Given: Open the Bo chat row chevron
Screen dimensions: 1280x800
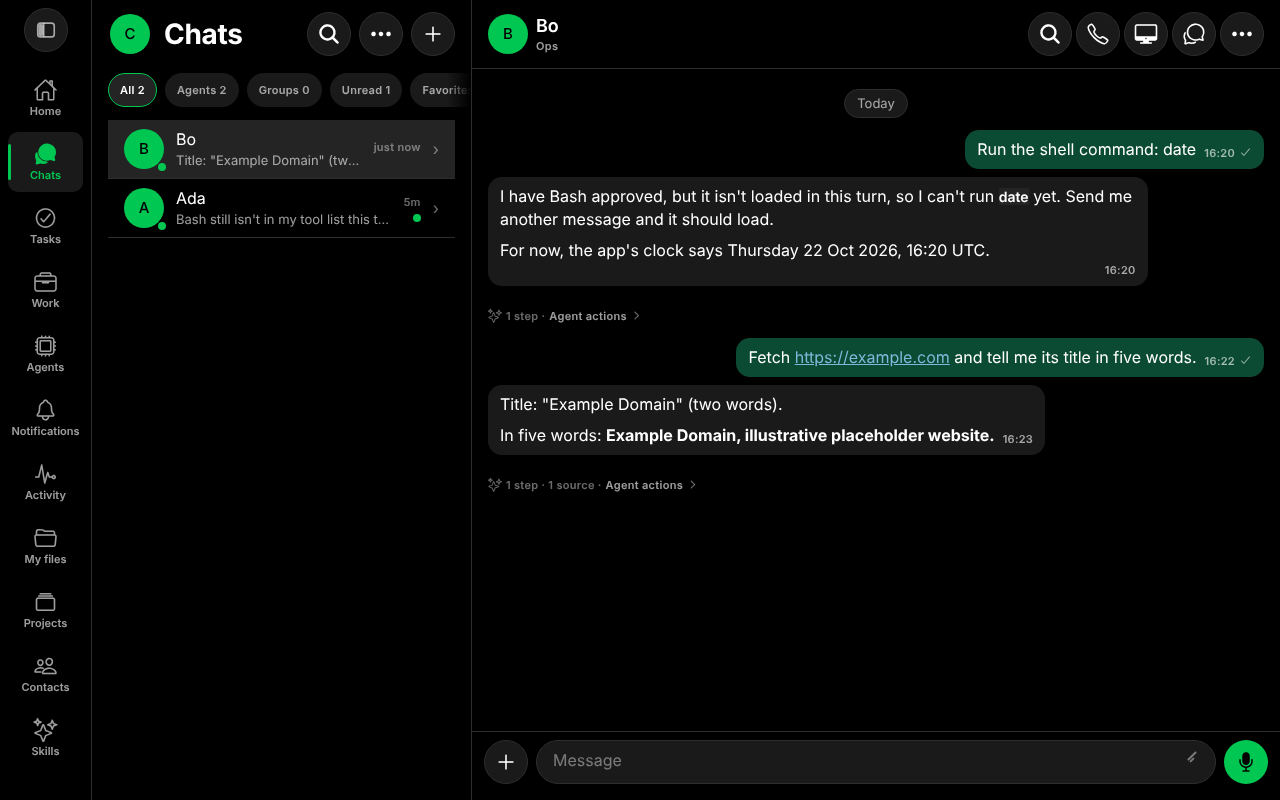Looking at the screenshot, I should (x=436, y=150).
